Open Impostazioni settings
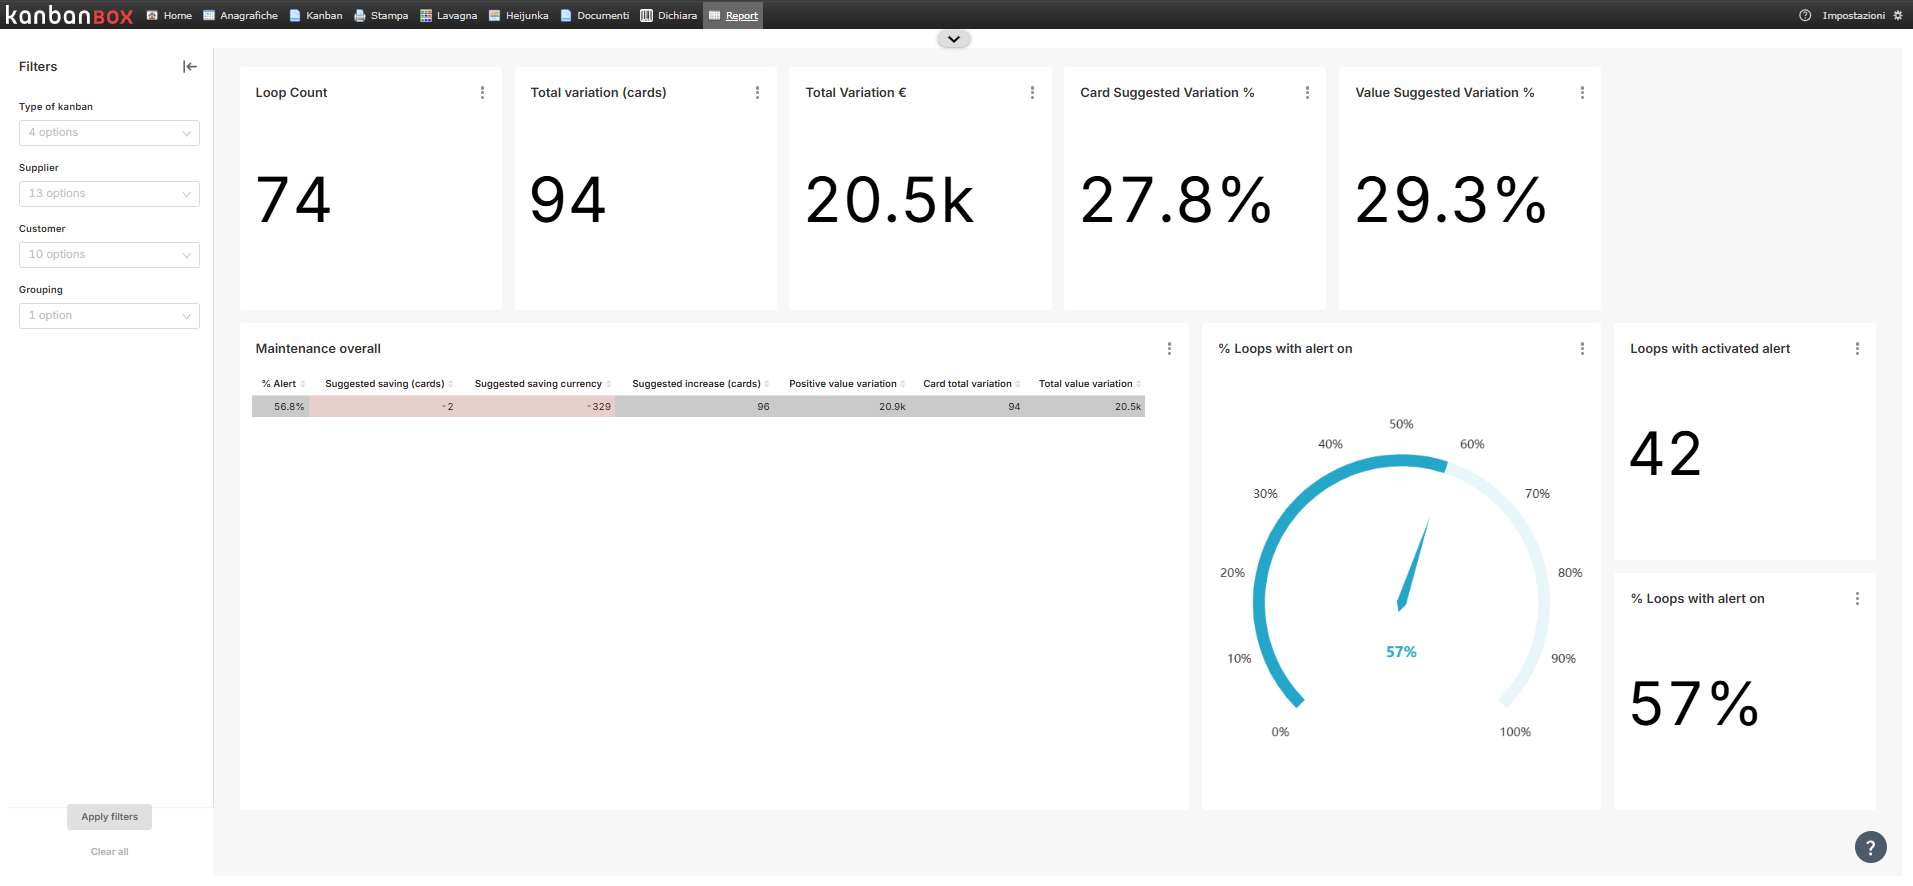Screen dimensions: 1913x886 pyautogui.click(x=1852, y=15)
